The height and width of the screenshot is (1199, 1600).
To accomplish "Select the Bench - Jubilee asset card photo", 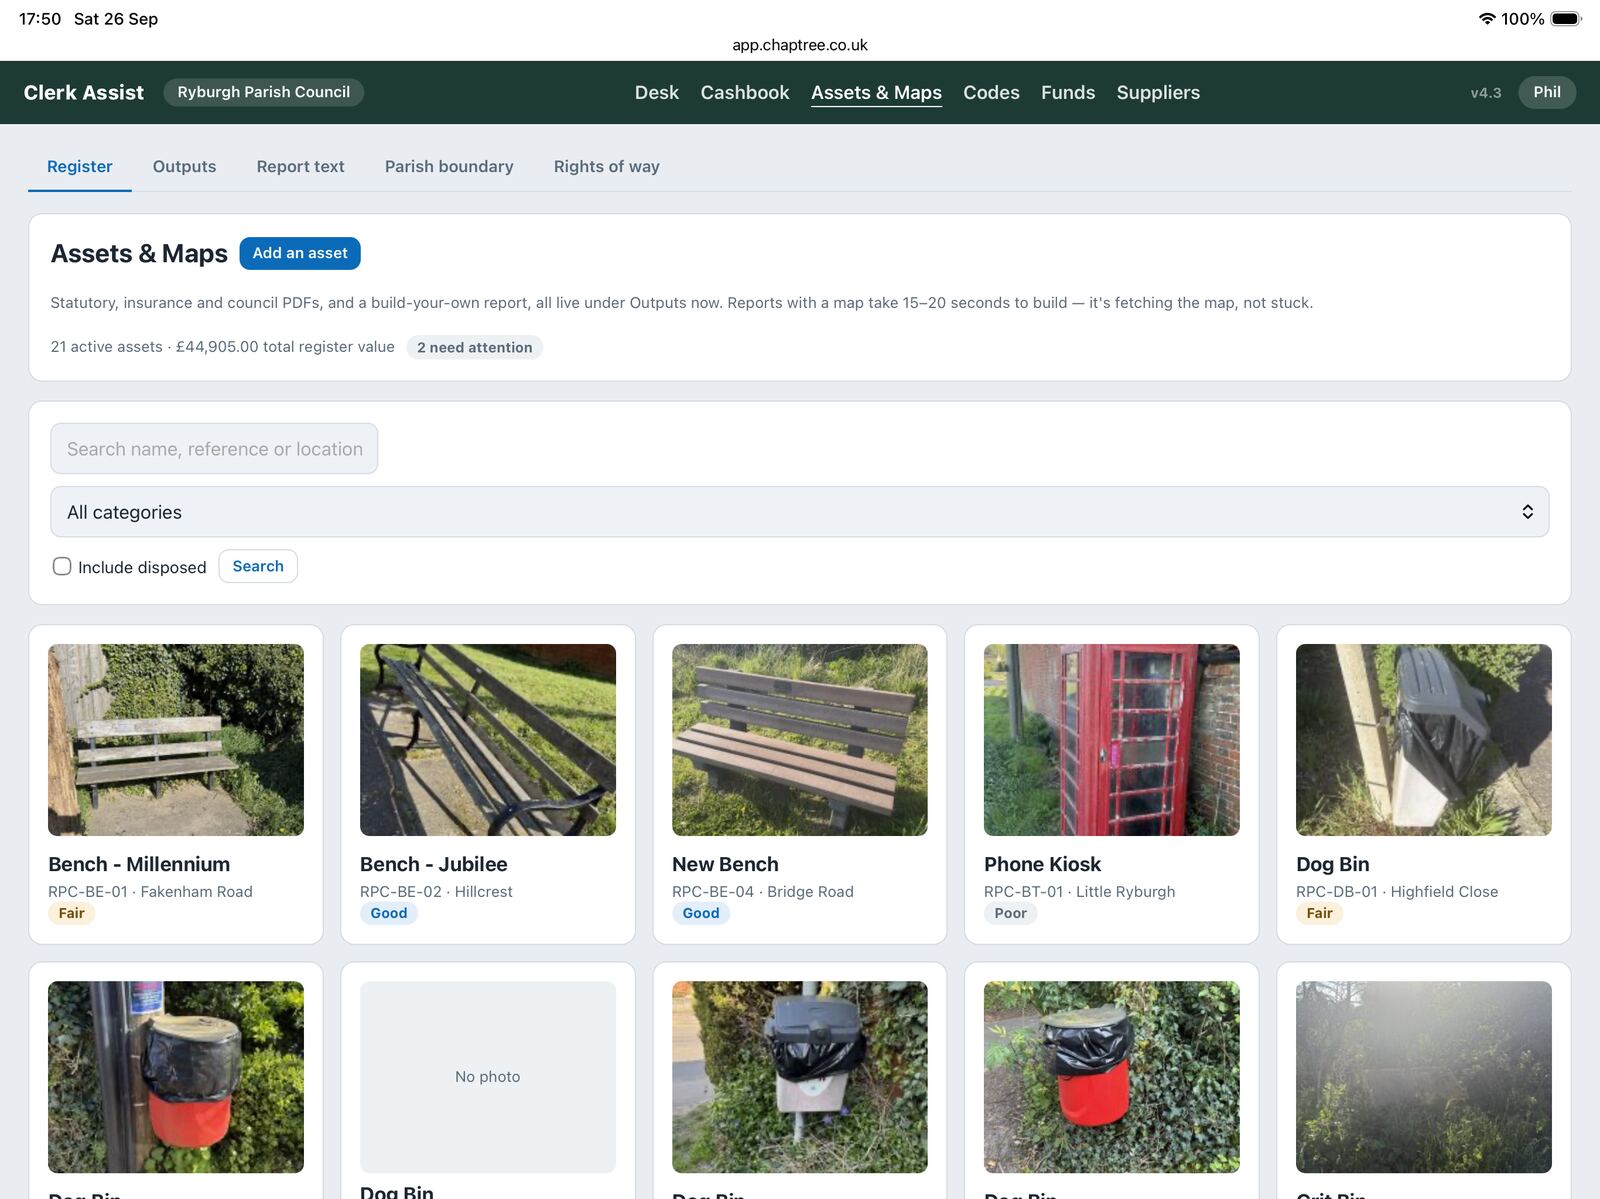I will click(488, 740).
